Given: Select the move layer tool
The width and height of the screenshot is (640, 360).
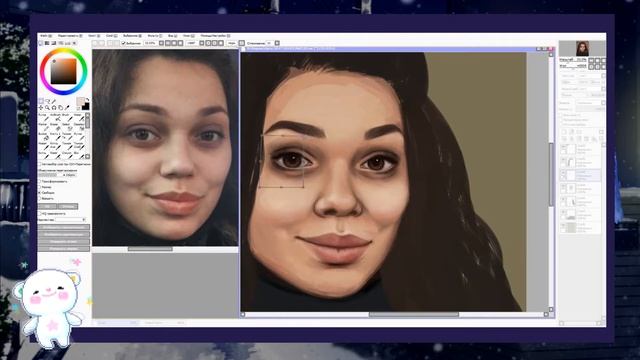Looking at the screenshot, I should [x=41, y=107].
